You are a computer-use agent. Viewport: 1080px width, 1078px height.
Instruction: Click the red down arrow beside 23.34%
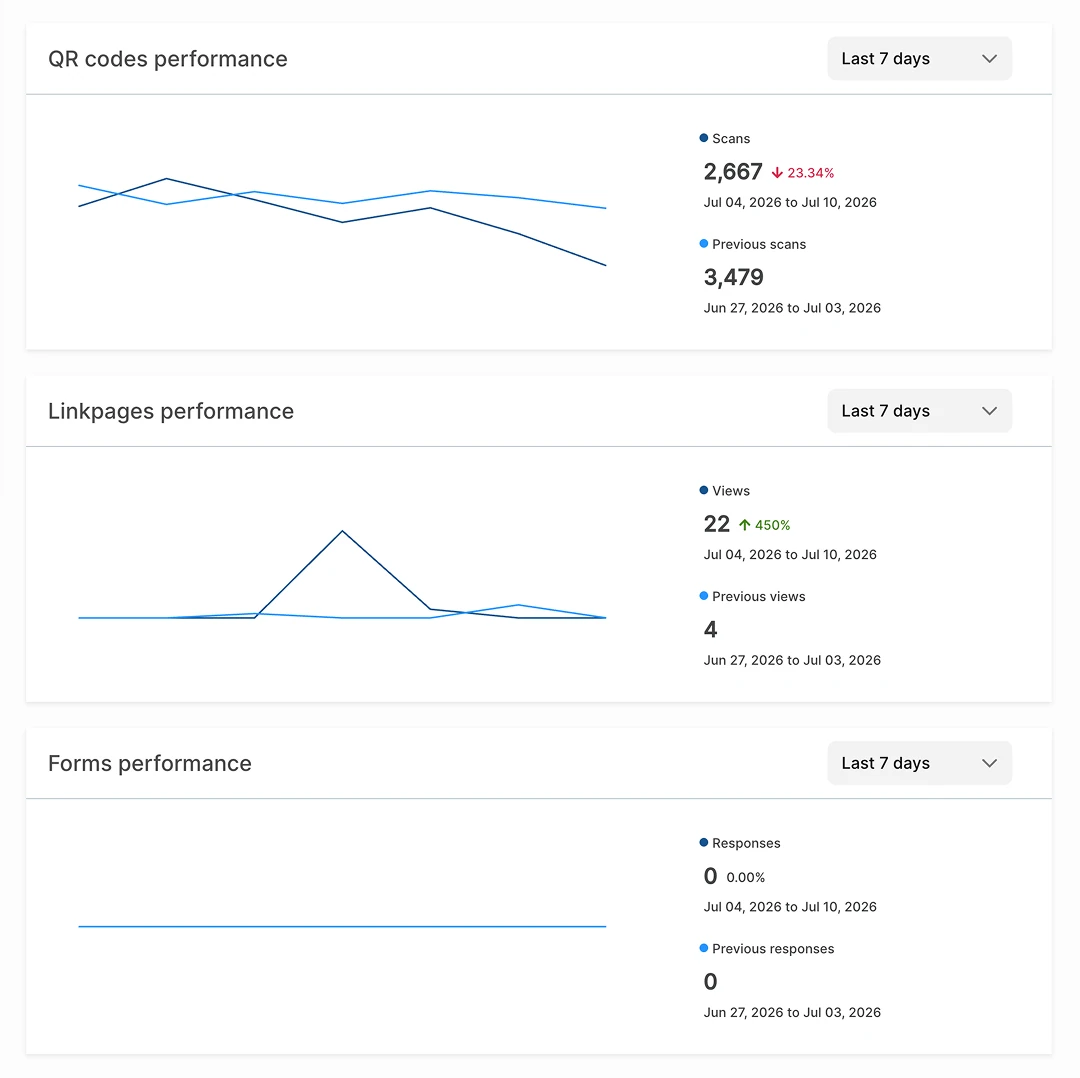pyautogui.click(x=777, y=173)
